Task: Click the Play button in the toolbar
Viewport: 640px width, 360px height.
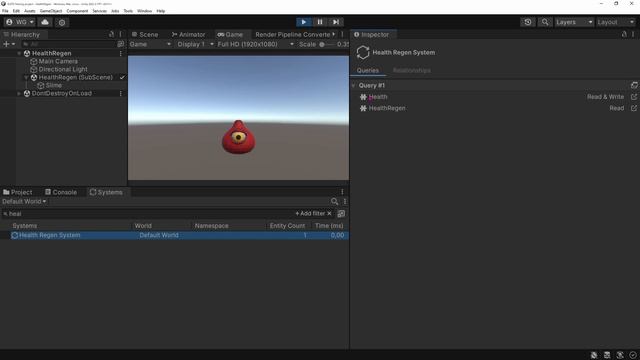Action: coord(303,22)
